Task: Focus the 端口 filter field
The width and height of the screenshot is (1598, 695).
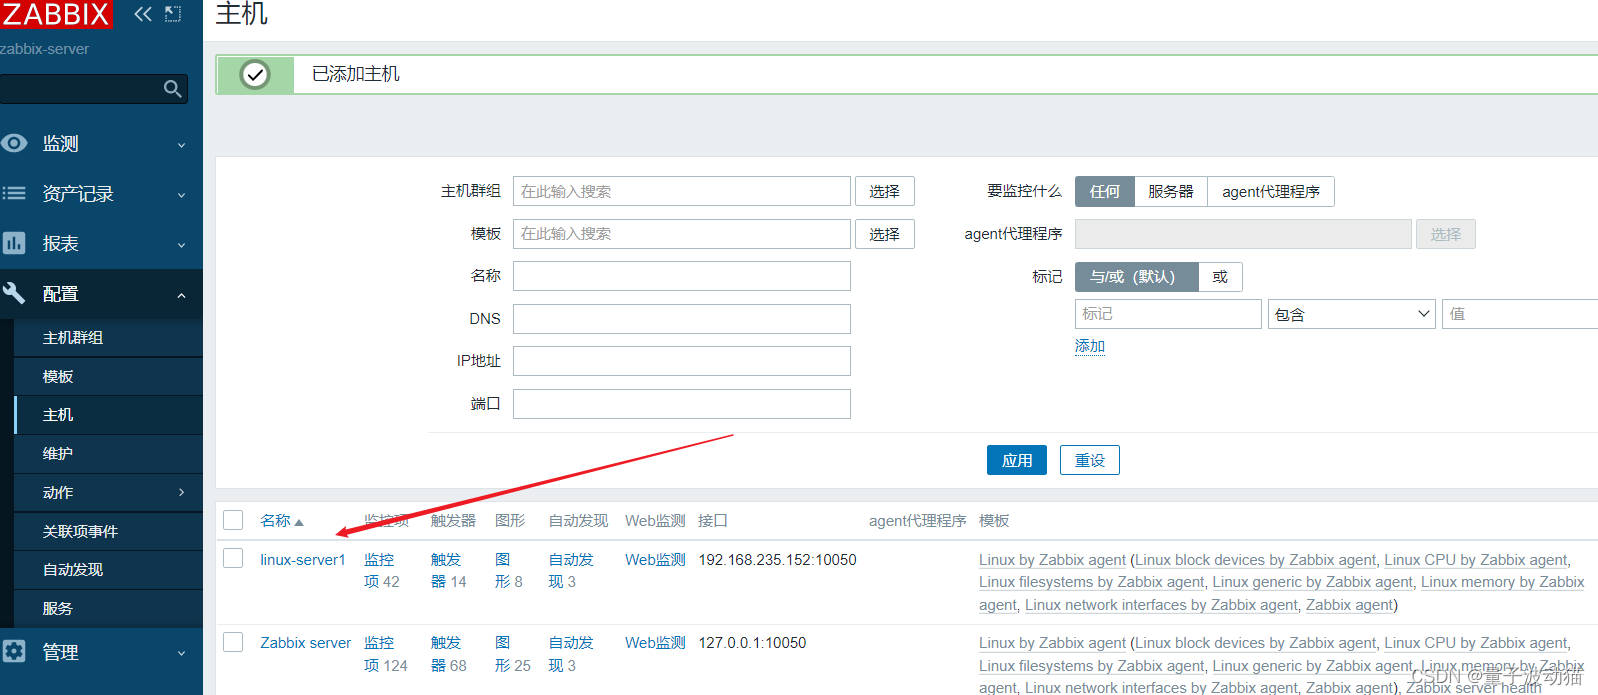Action: click(682, 404)
